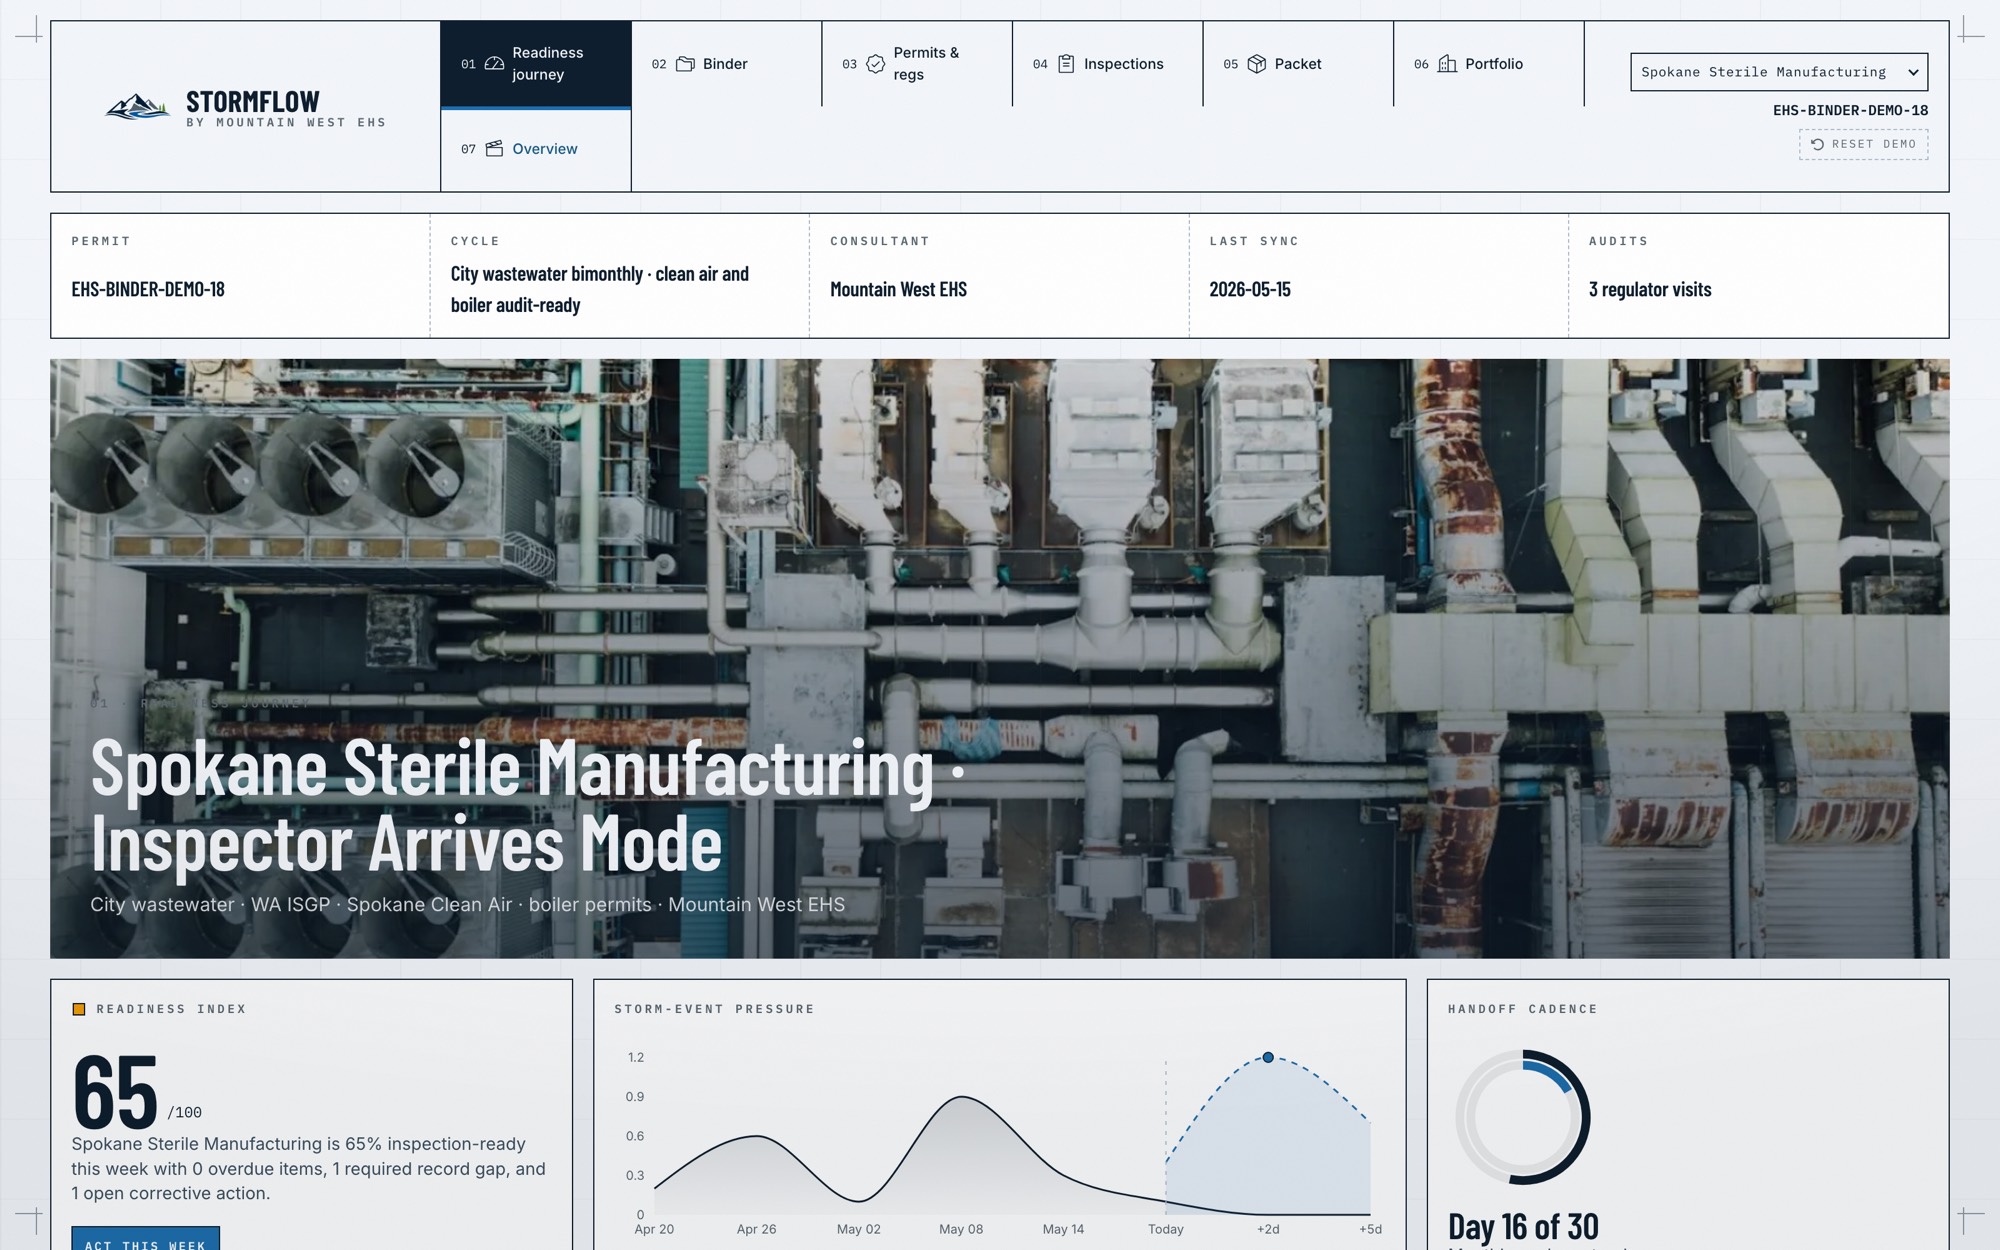Go to the Inspections tab
The image size is (2000, 1250).
[1107, 64]
